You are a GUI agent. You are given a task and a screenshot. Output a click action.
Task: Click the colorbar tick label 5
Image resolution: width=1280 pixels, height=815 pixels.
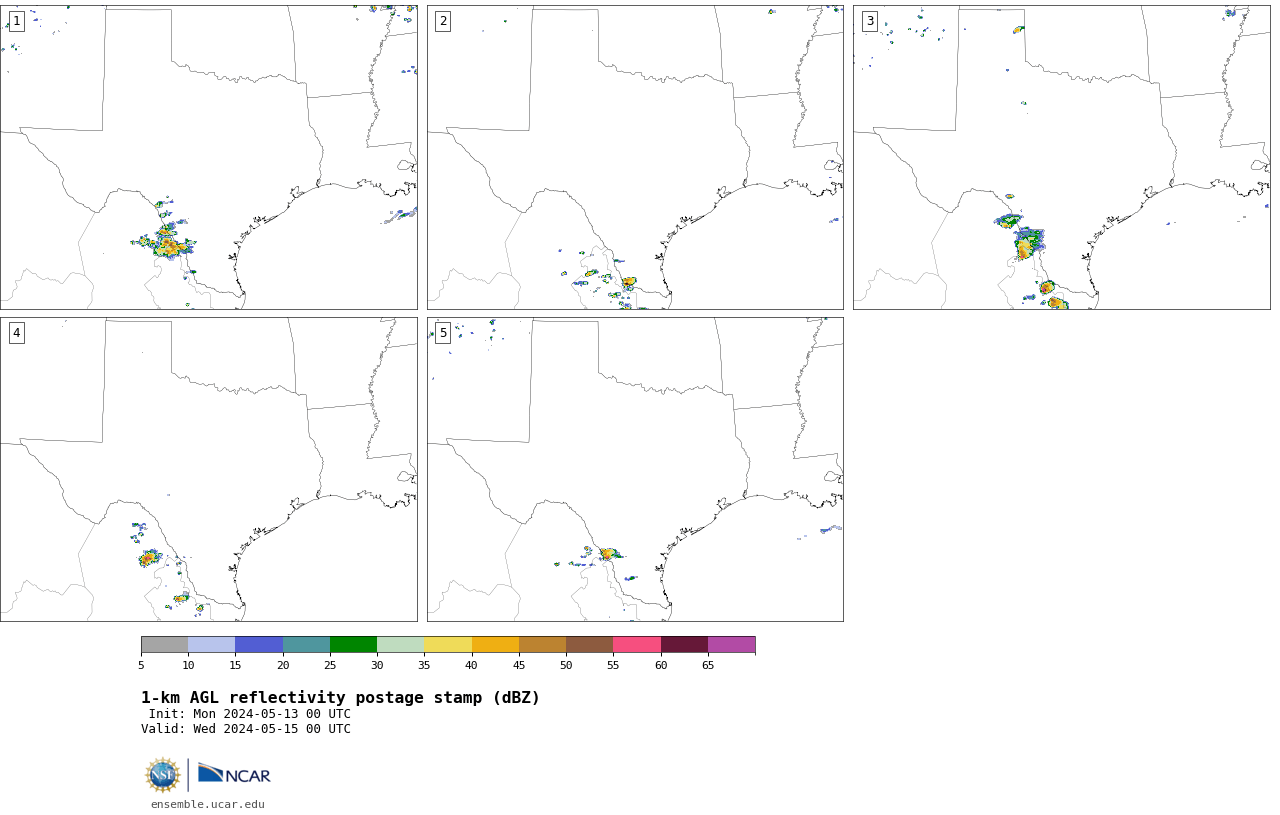click(x=141, y=665)
